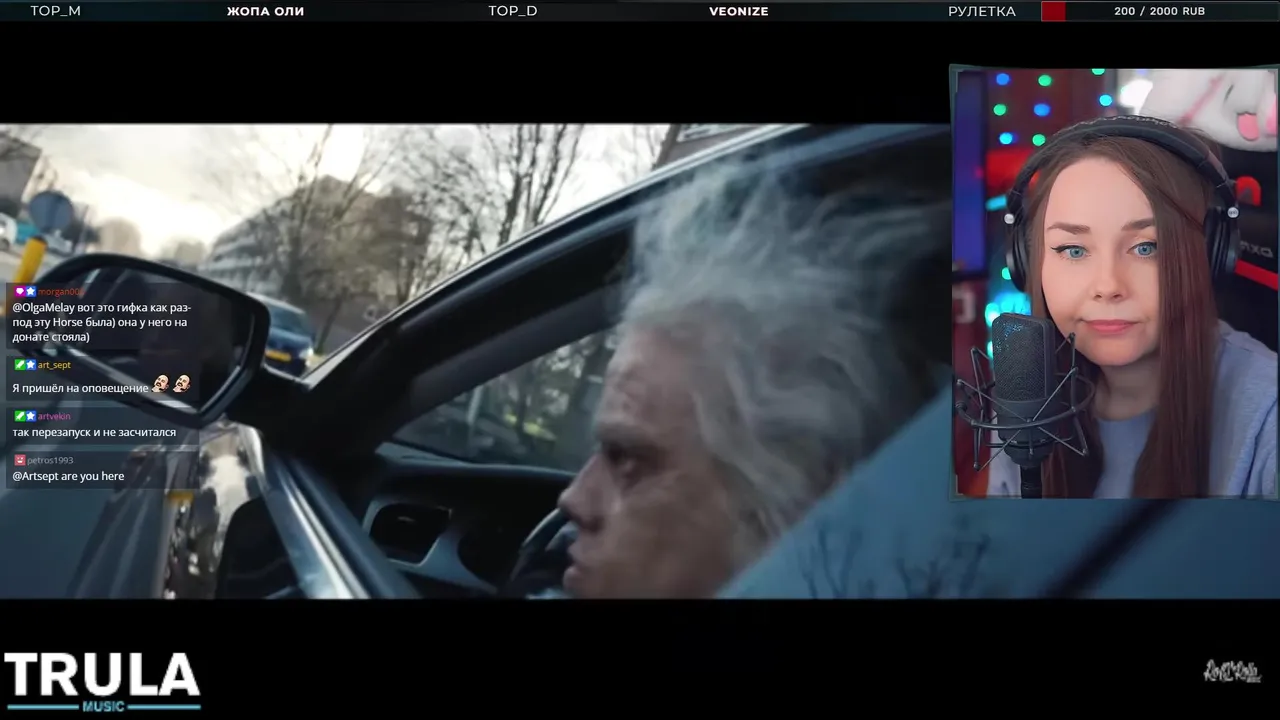This screenshot has height=720, width=1280.
Task: Click the first thinking-man emote in art_sept's message
Action: pos(160,384)
